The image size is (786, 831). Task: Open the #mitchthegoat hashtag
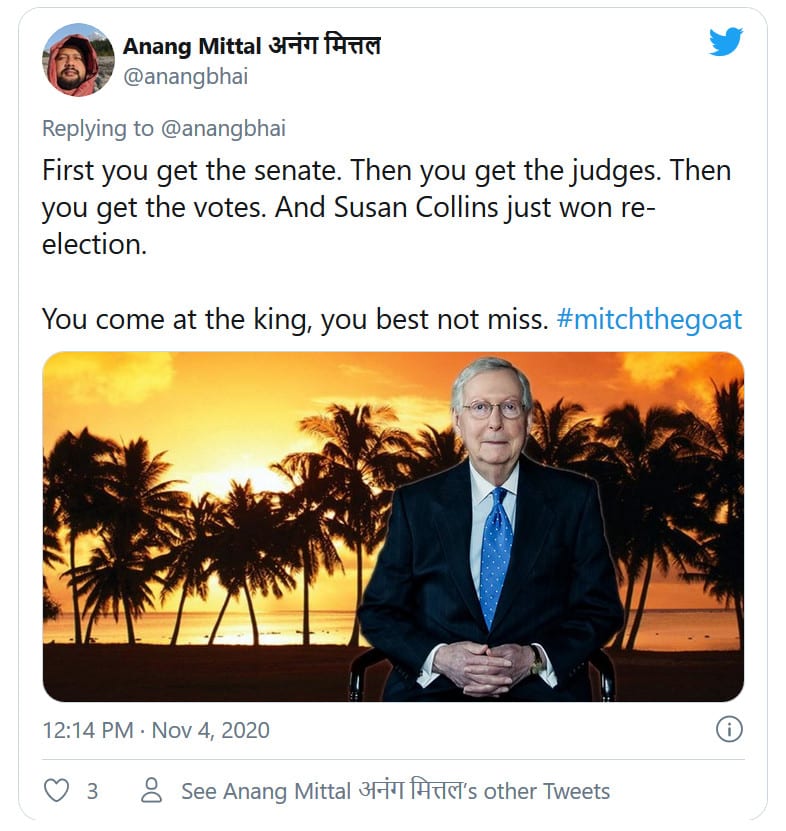point(649,320)
